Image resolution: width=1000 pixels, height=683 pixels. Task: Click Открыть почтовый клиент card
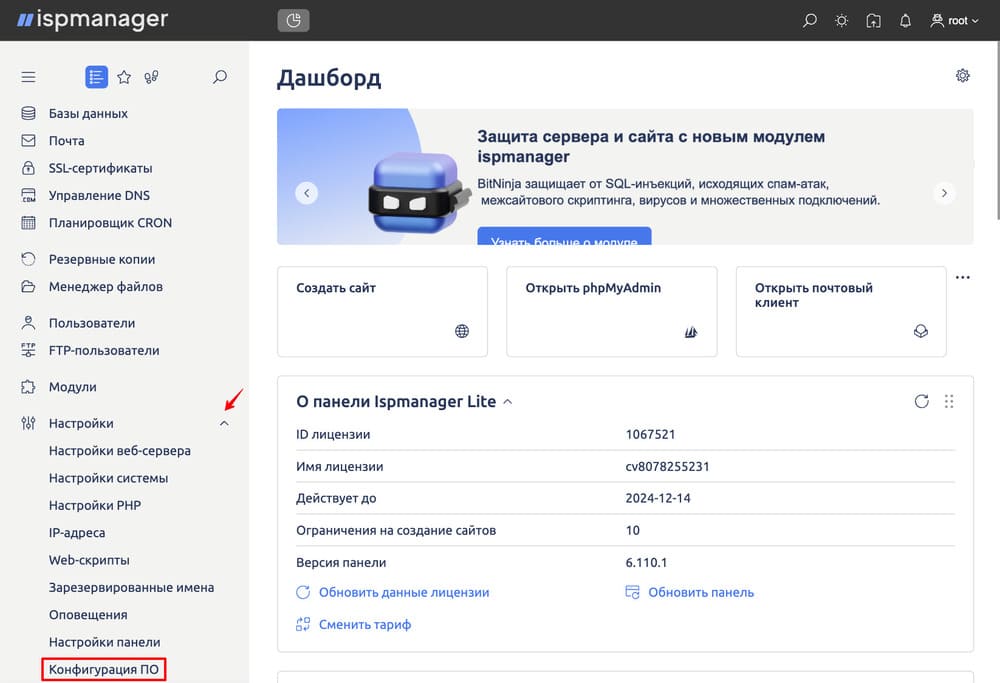pyautogui.click(x=841, y=311)
